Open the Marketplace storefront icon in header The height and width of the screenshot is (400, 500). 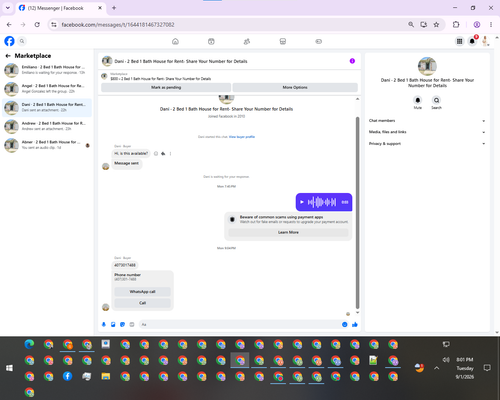click(283, 41)
